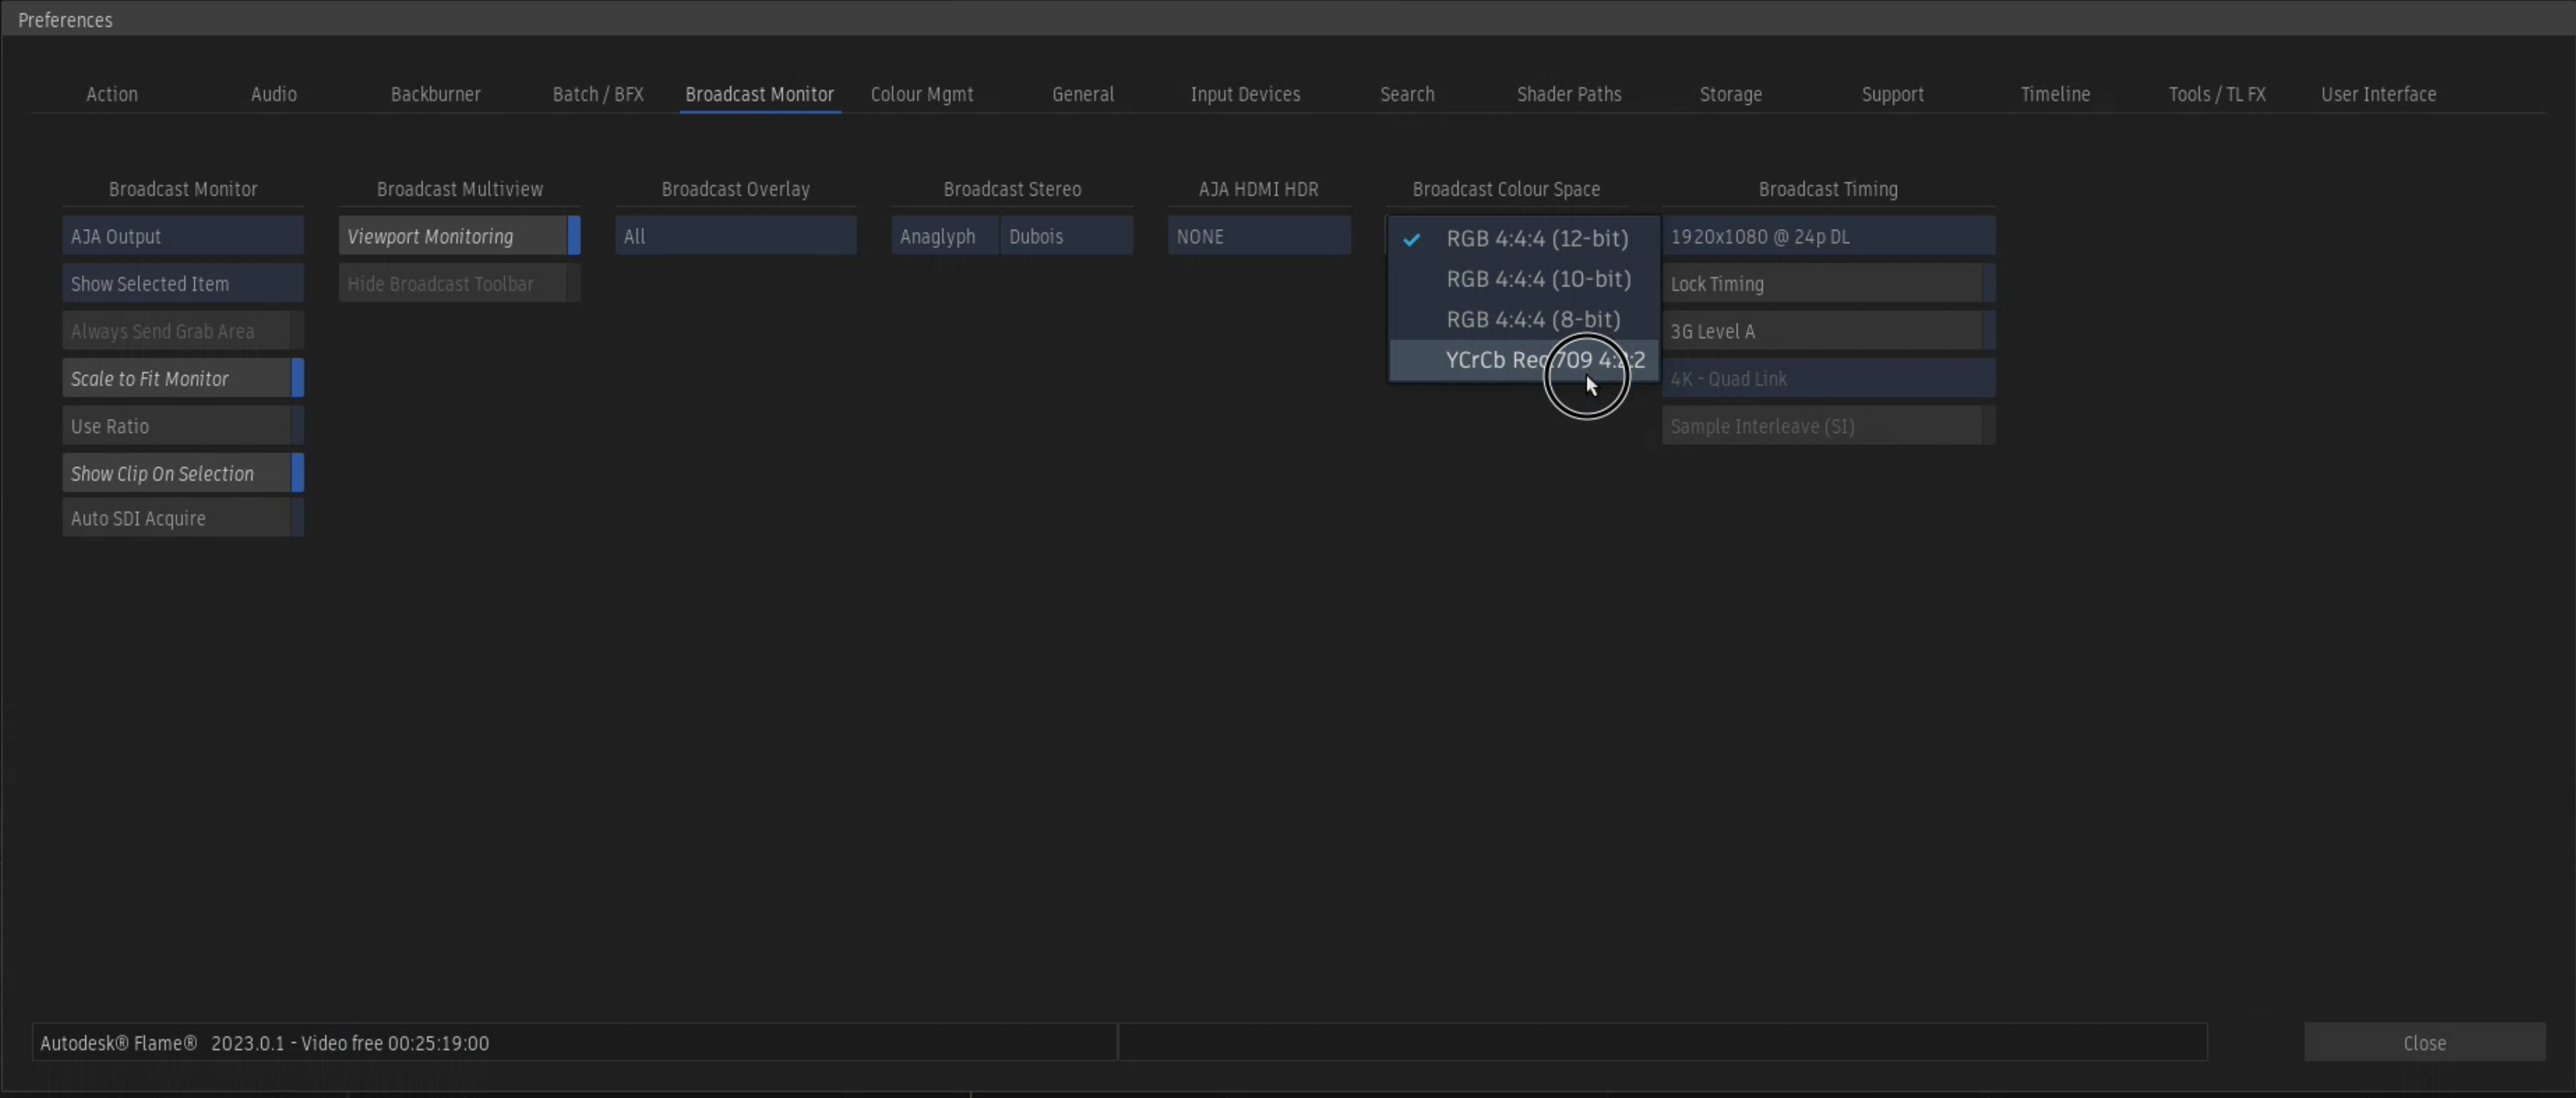Pick RGB 4:4:4 (8-bit) from list
The image size is (2576, 1098).
coord(1532,320)
